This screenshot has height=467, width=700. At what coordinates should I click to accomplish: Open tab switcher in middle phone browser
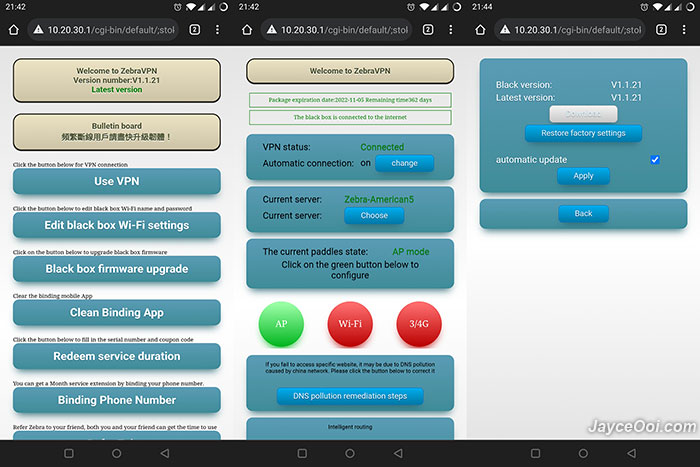pos(428,30)
